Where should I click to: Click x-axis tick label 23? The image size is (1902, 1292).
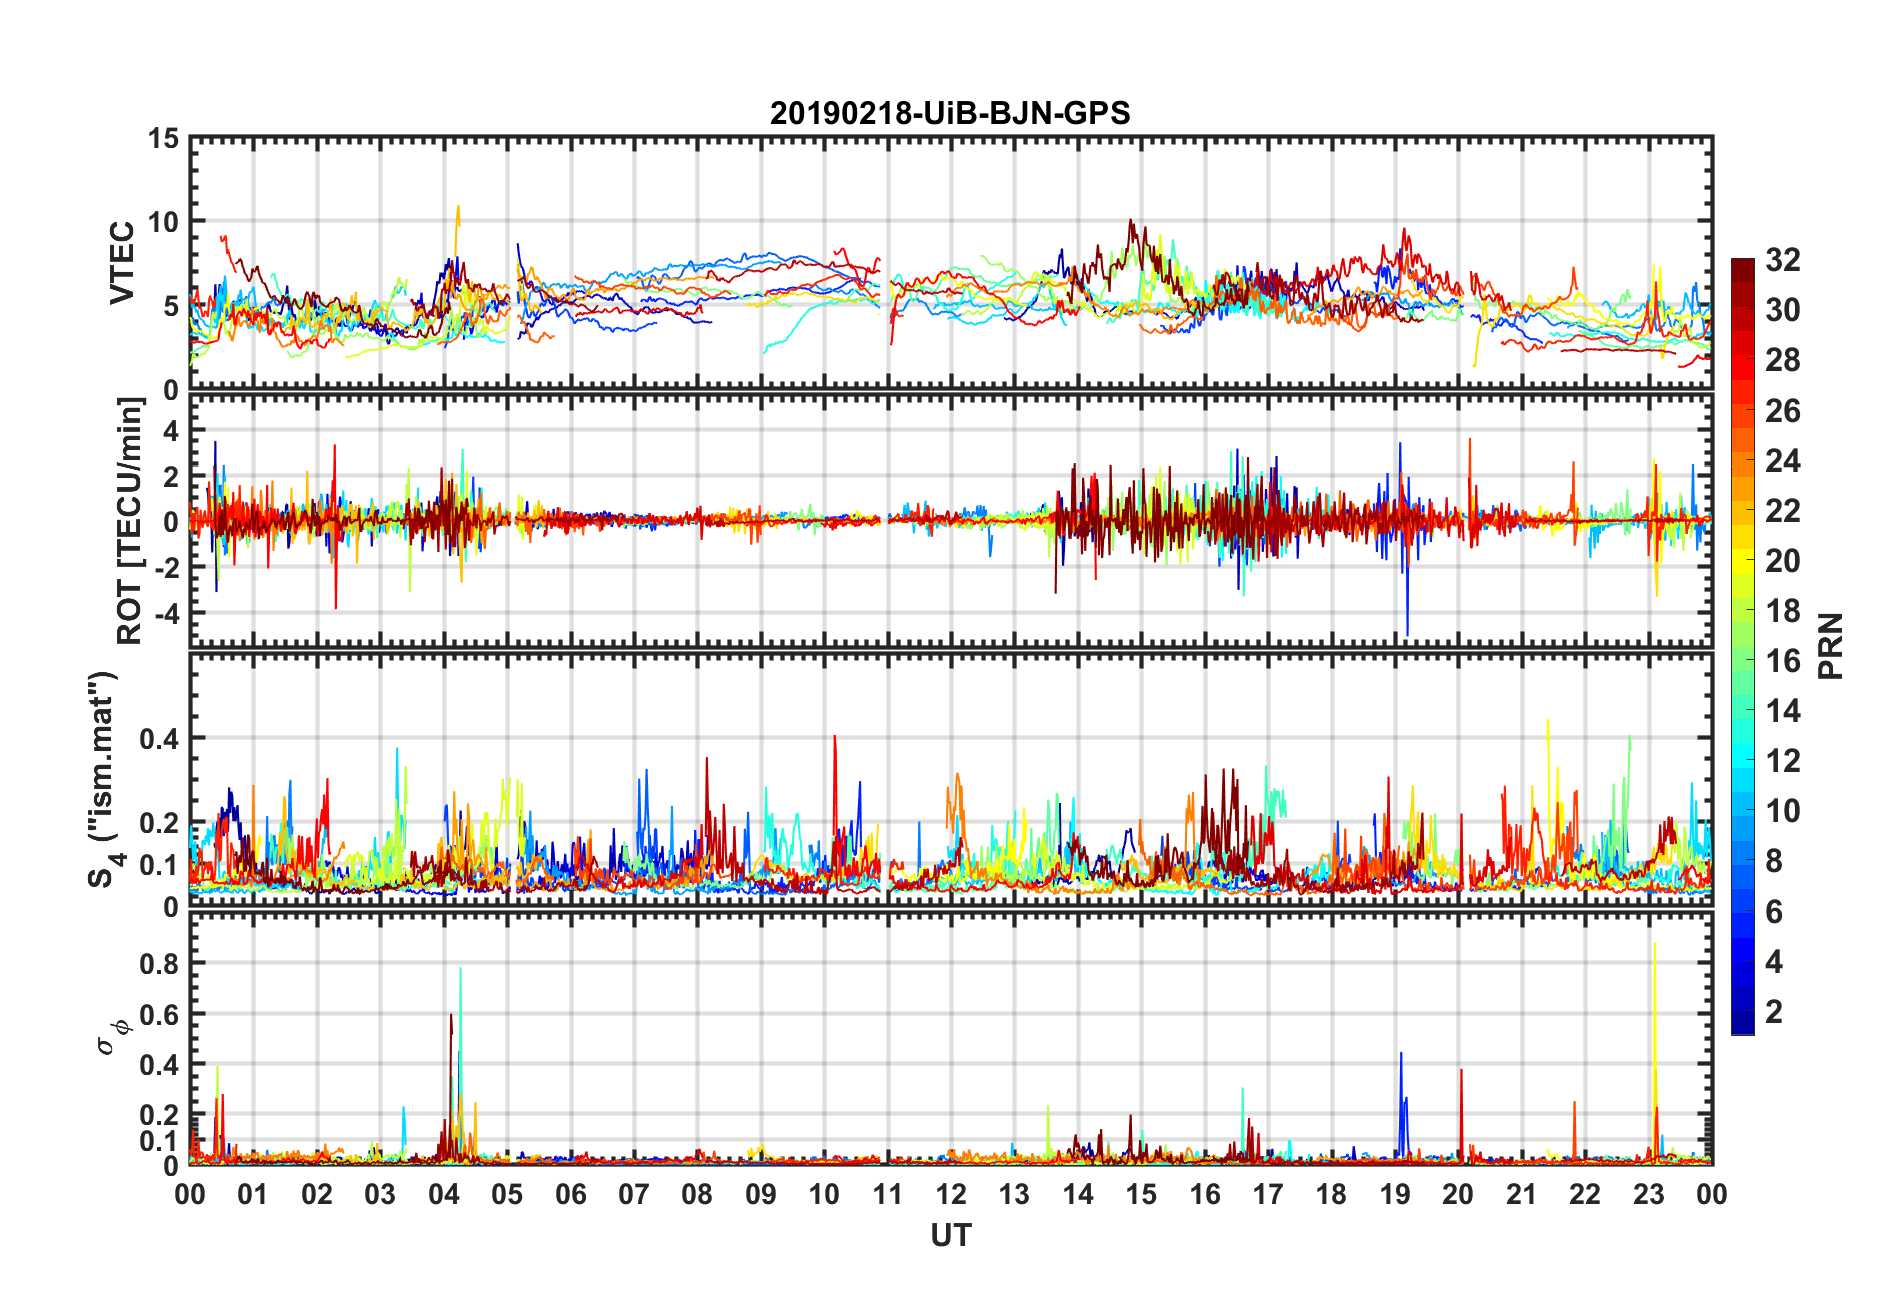1649,1194
